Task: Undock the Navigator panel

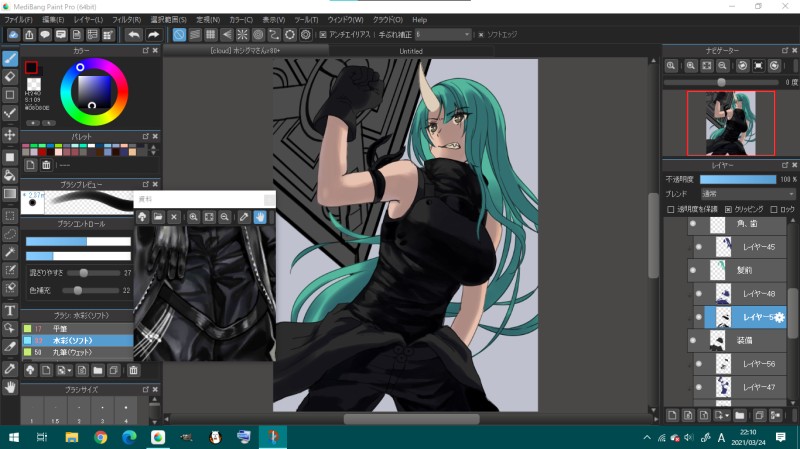Action: point(785,50)
